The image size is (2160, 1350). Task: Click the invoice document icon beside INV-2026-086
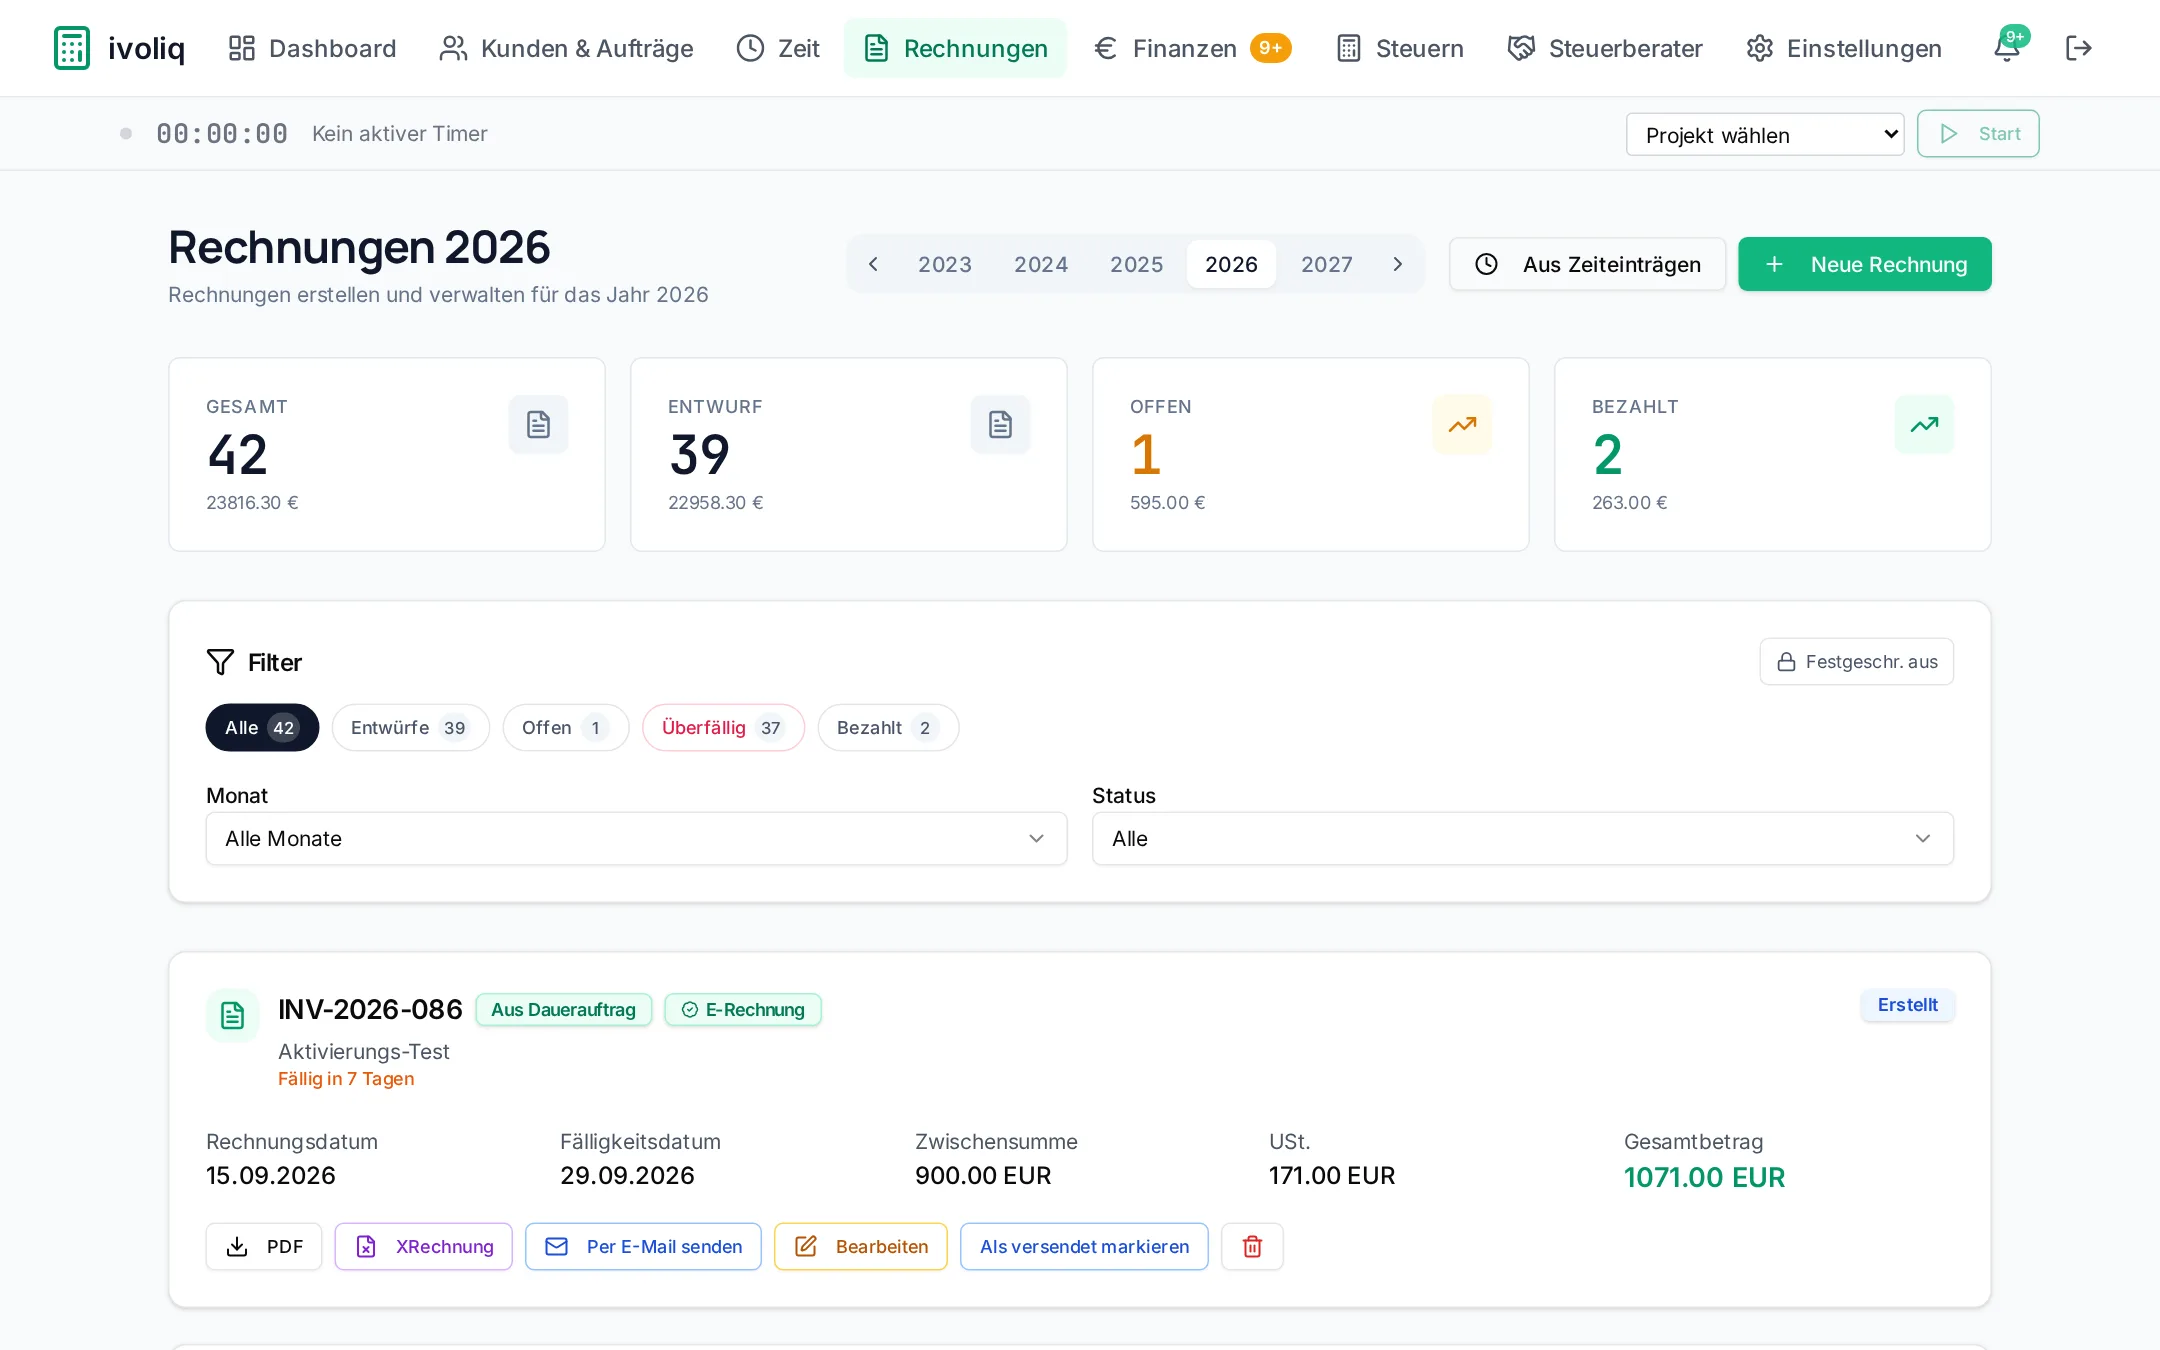[x=232, y=1016]
